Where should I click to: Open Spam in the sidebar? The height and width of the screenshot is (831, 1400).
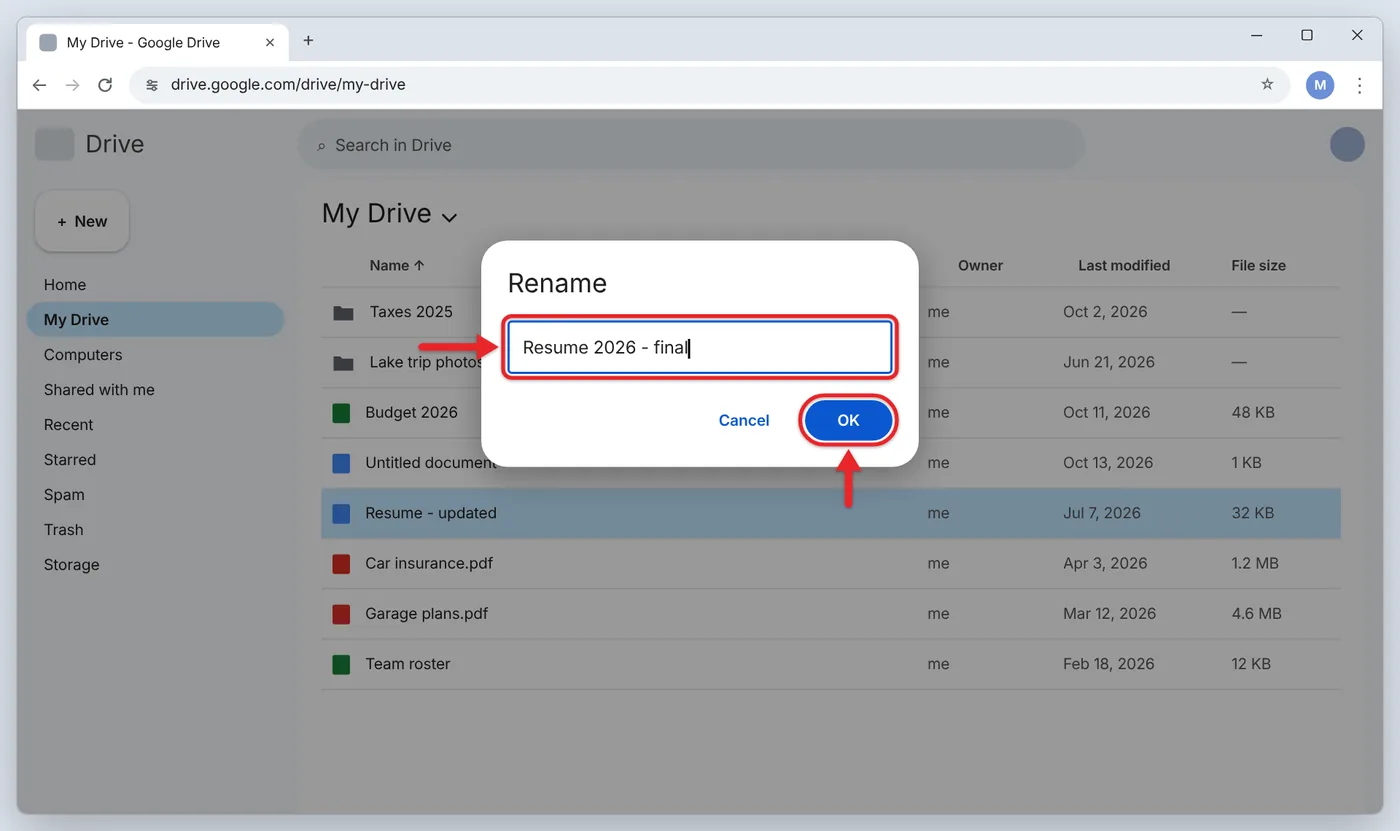tap(64, 495)
